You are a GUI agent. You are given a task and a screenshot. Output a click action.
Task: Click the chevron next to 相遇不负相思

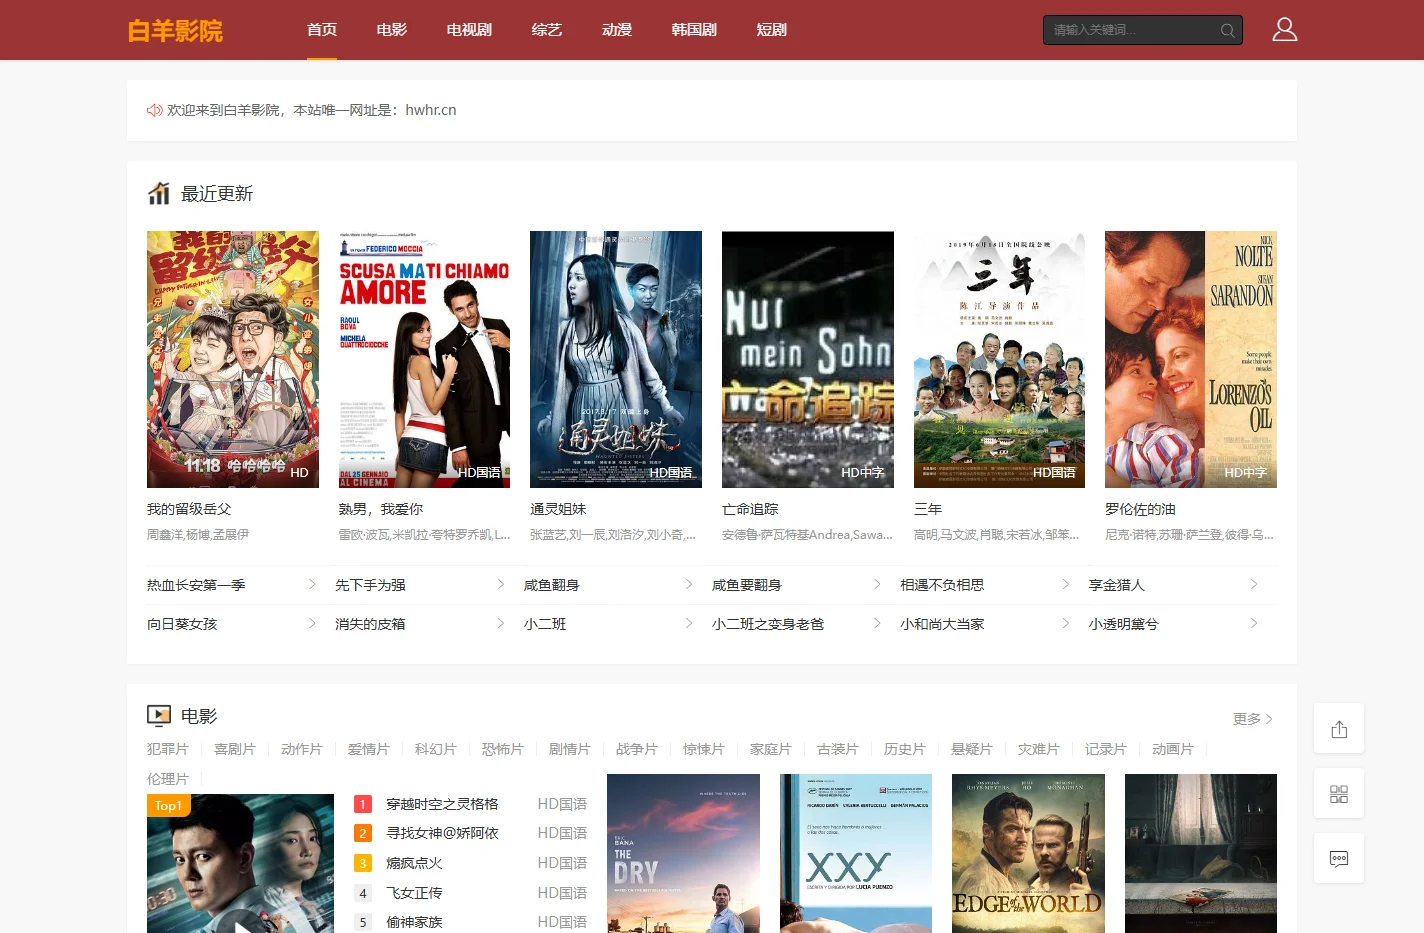pos(1066,584)
